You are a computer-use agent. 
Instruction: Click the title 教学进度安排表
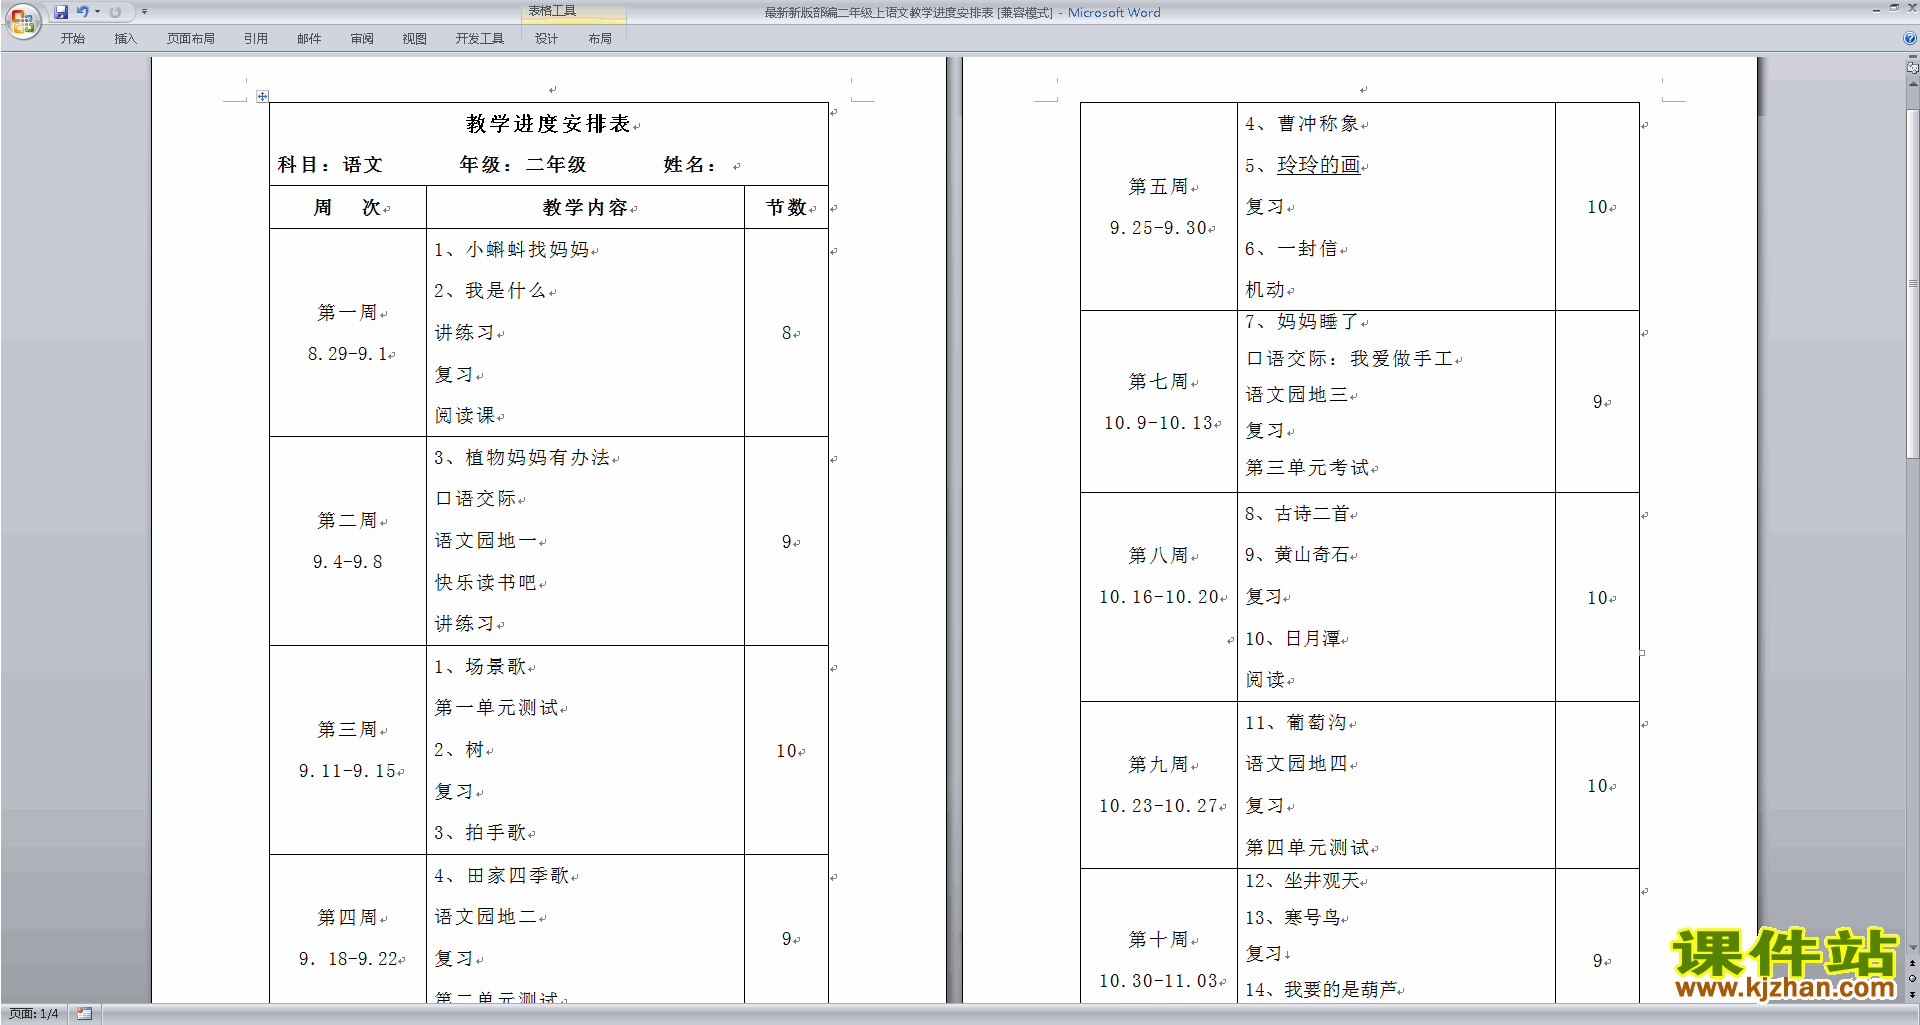point(548,124)
